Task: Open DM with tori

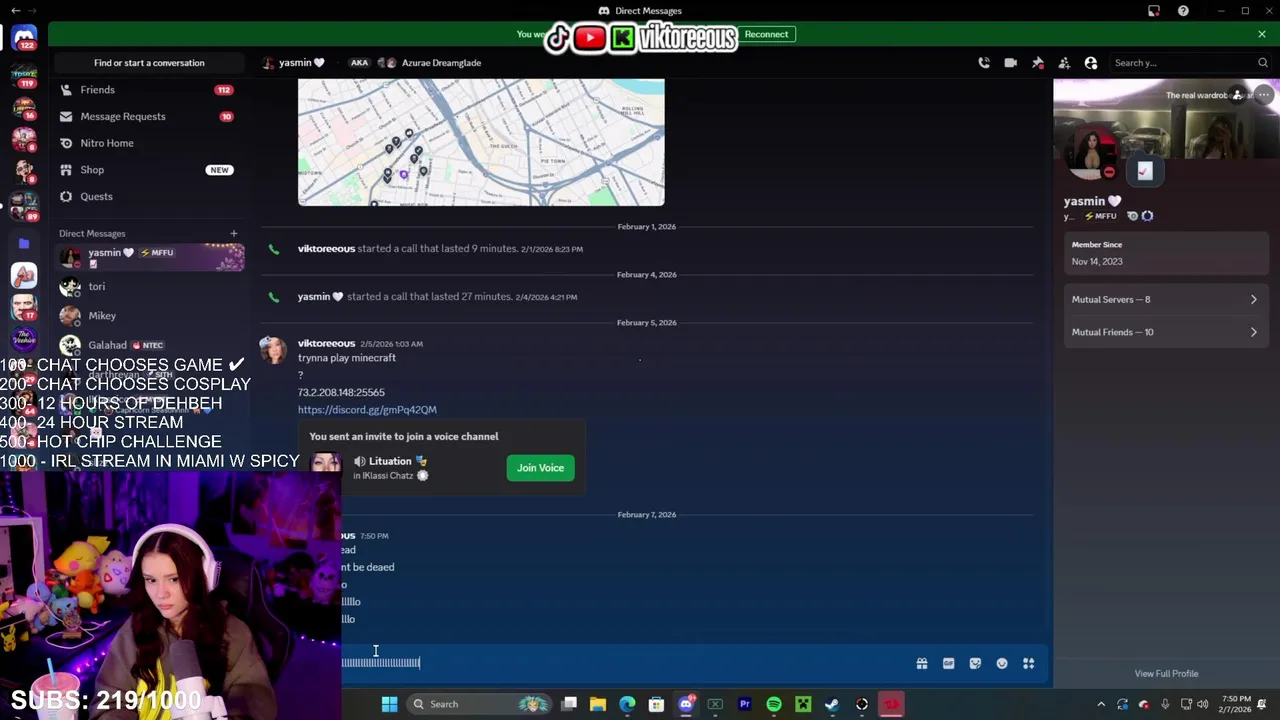Action: [150, 287]
